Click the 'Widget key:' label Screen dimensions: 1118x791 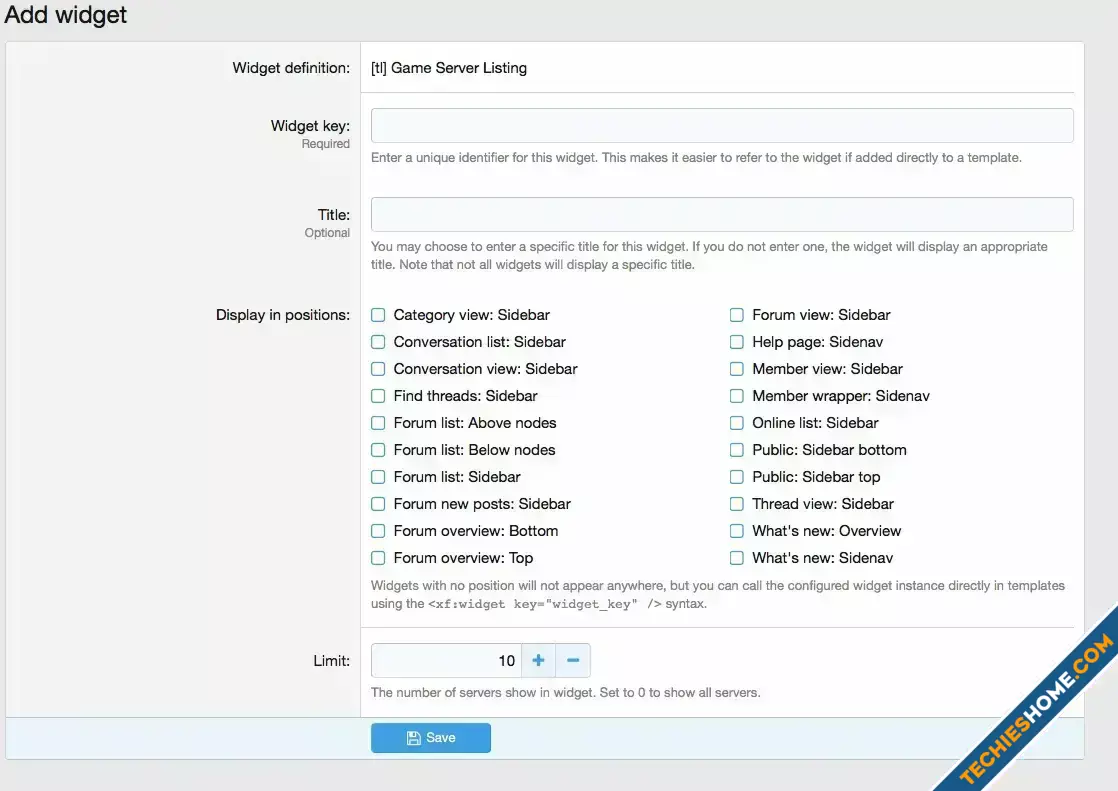point(310,126)
